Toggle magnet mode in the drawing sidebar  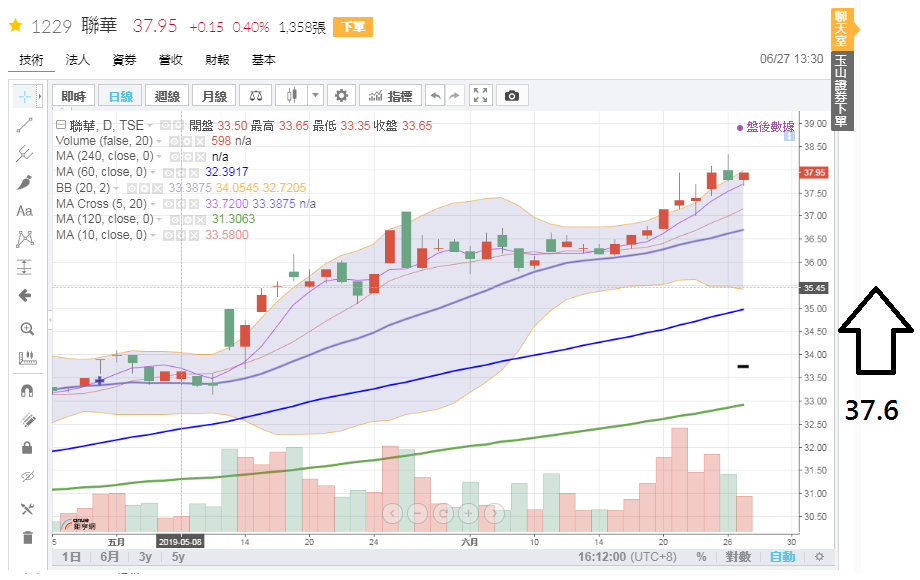[27, 391]
